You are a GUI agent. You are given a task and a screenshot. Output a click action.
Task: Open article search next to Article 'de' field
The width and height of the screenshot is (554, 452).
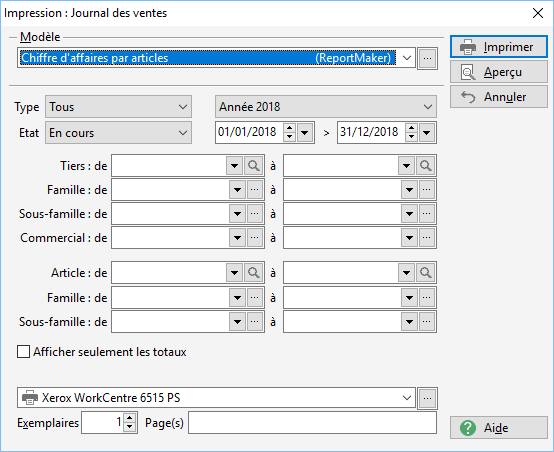(x=254, y=272)
